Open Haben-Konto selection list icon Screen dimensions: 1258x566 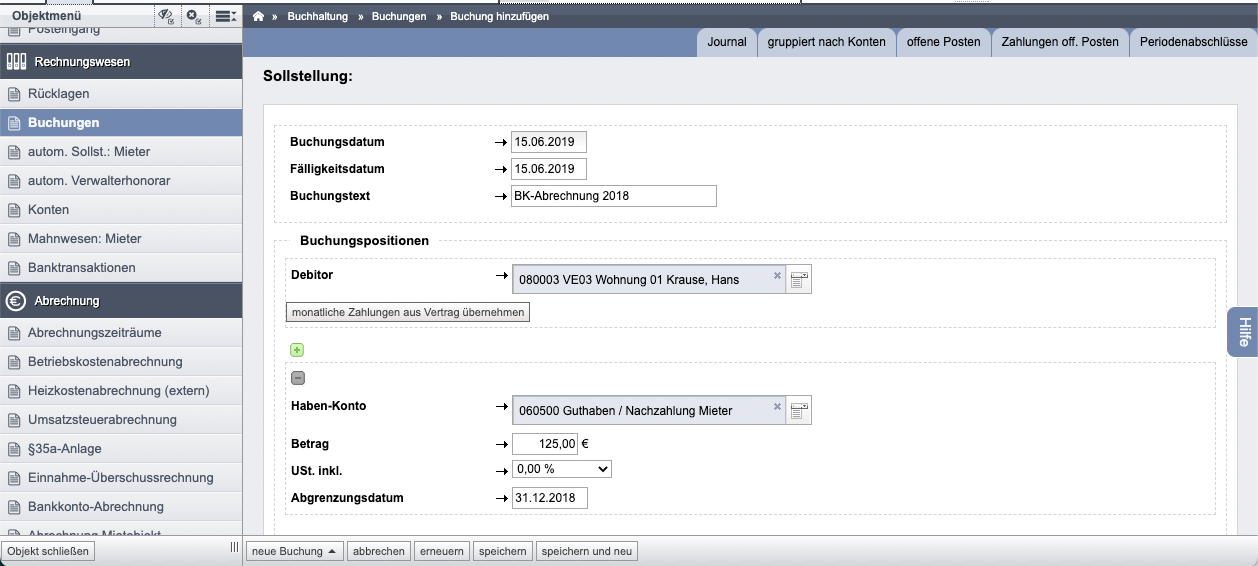[798, 410]
